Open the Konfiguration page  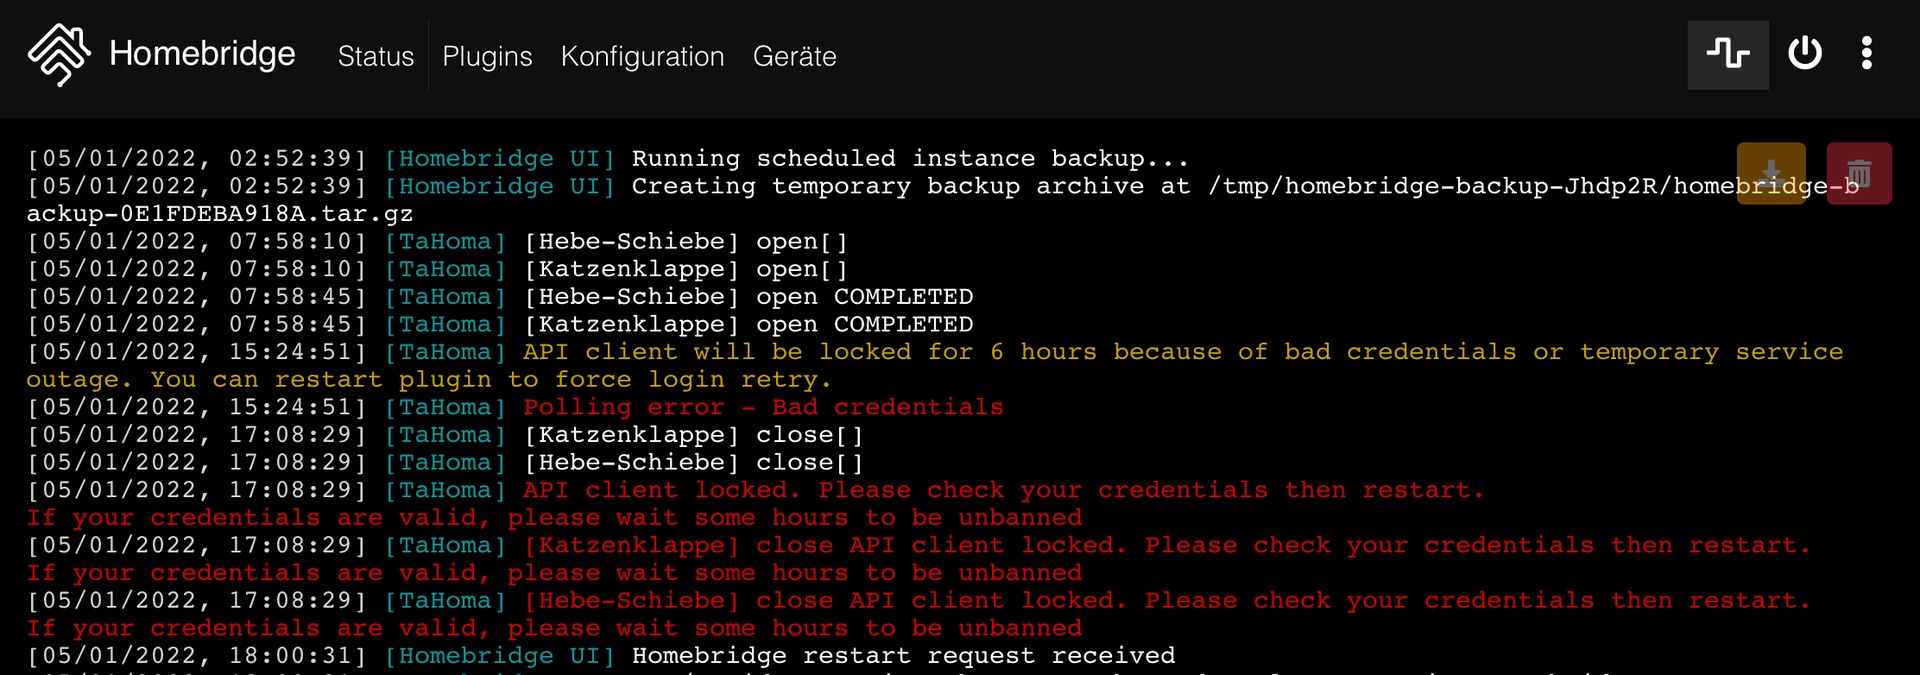(x=642, y=56)
